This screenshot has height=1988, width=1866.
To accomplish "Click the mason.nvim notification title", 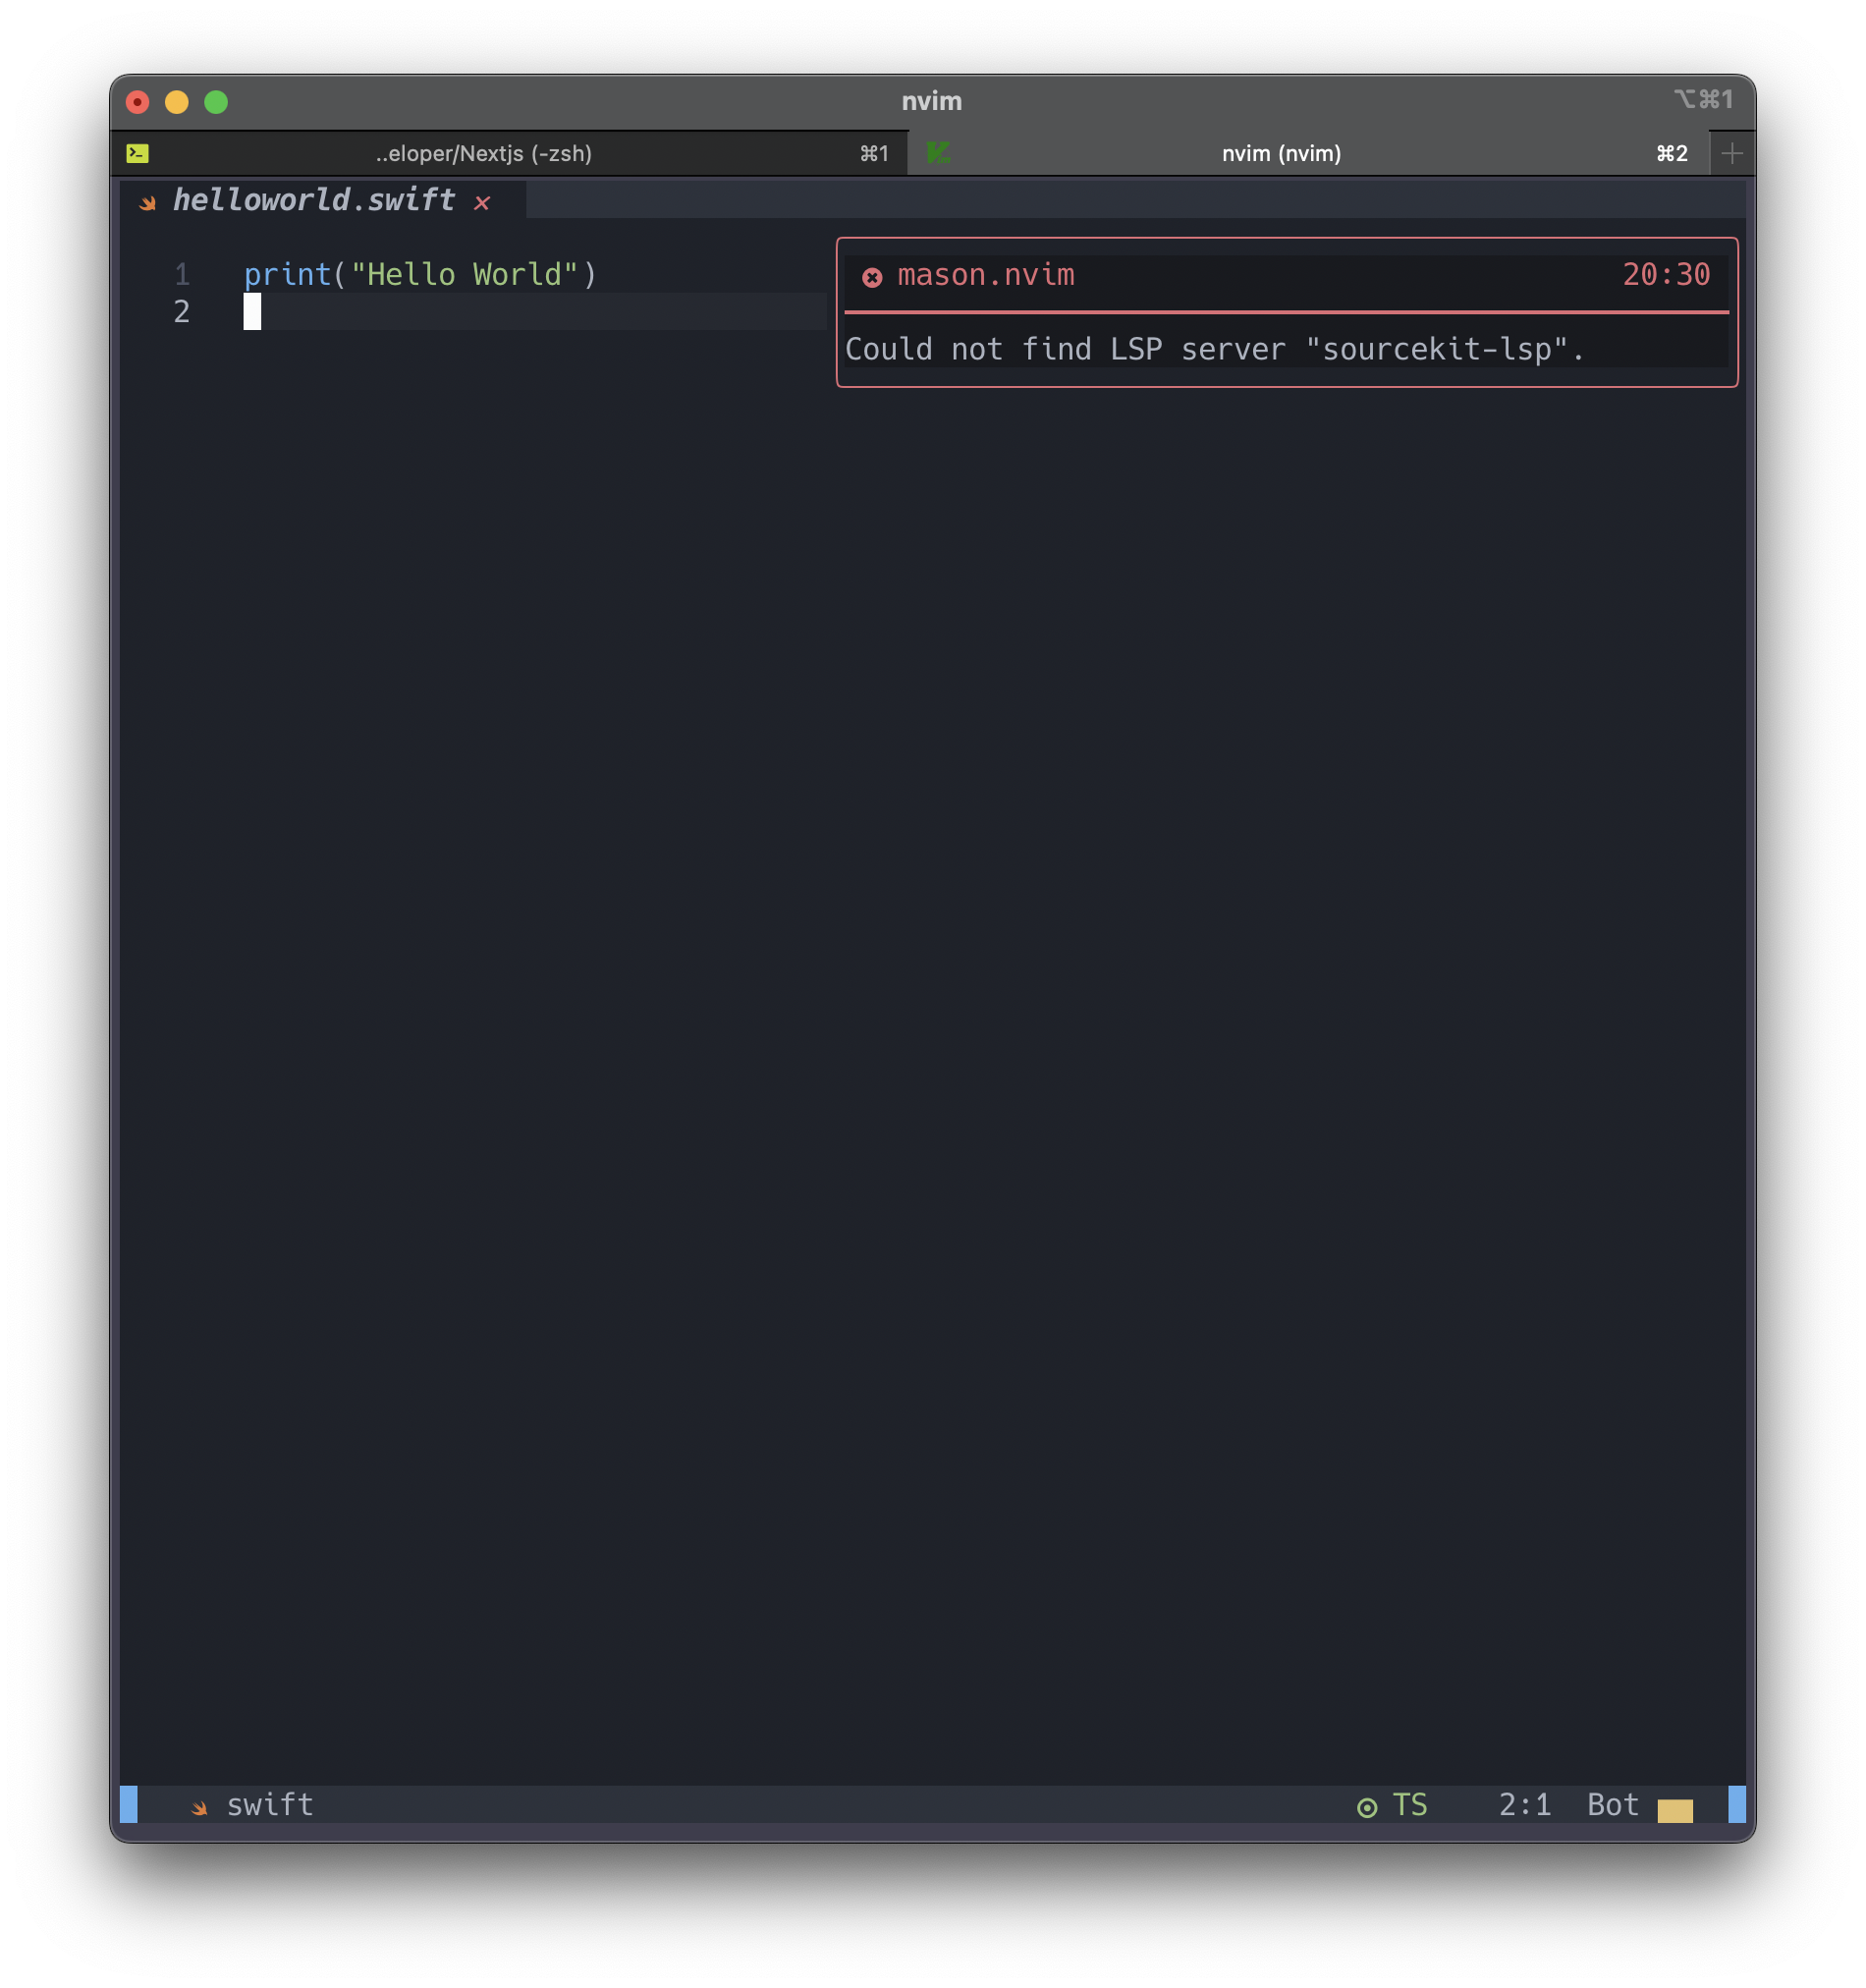I will [986, 275].
